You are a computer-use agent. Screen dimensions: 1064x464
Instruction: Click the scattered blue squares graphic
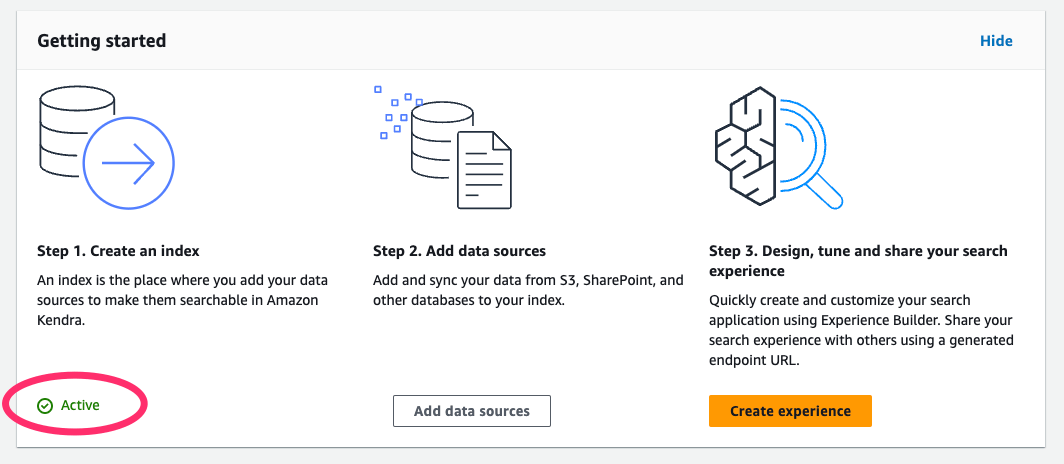click(x=399, y=112)
